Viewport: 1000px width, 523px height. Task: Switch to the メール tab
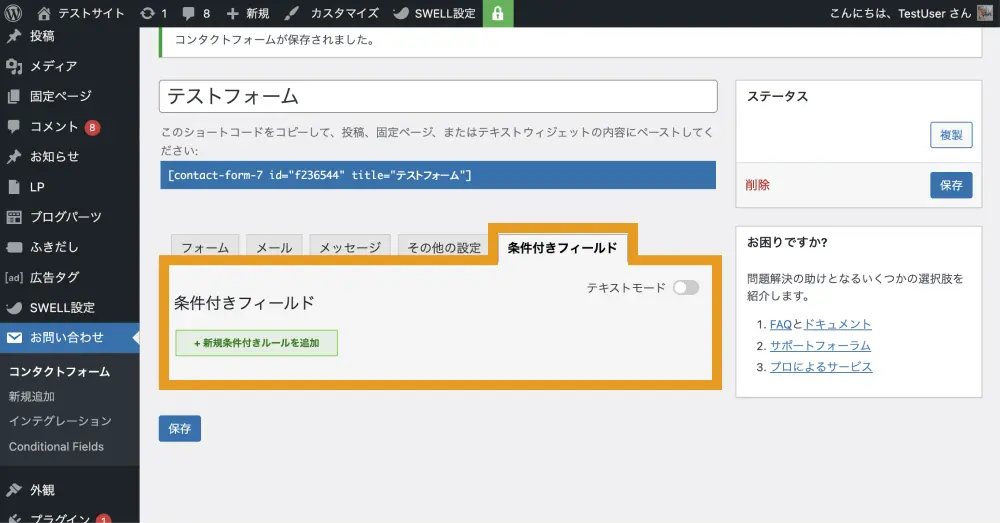[x=274, y=248]
